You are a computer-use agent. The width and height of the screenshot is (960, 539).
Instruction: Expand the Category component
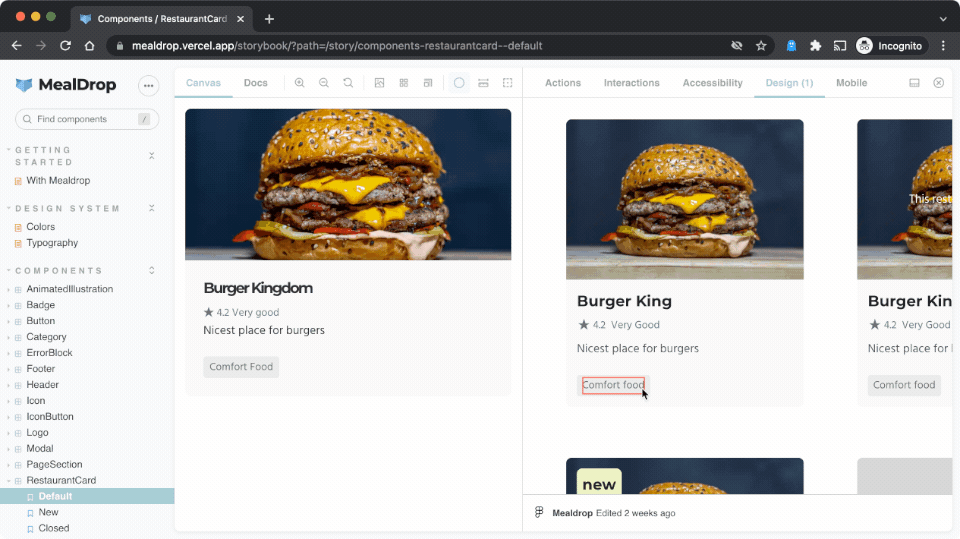click(46, 337)
